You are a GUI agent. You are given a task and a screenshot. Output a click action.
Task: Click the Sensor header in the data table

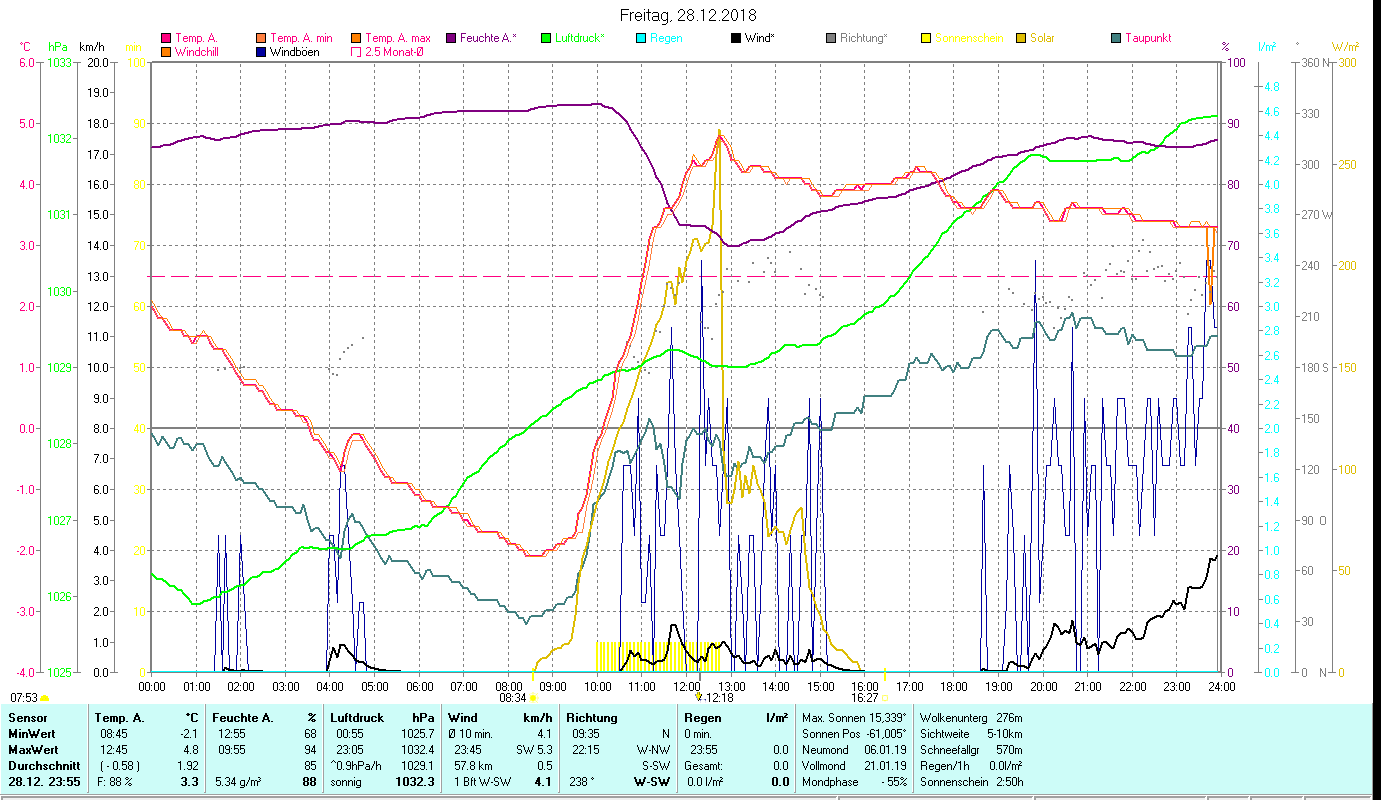click(x=27, y=718)
